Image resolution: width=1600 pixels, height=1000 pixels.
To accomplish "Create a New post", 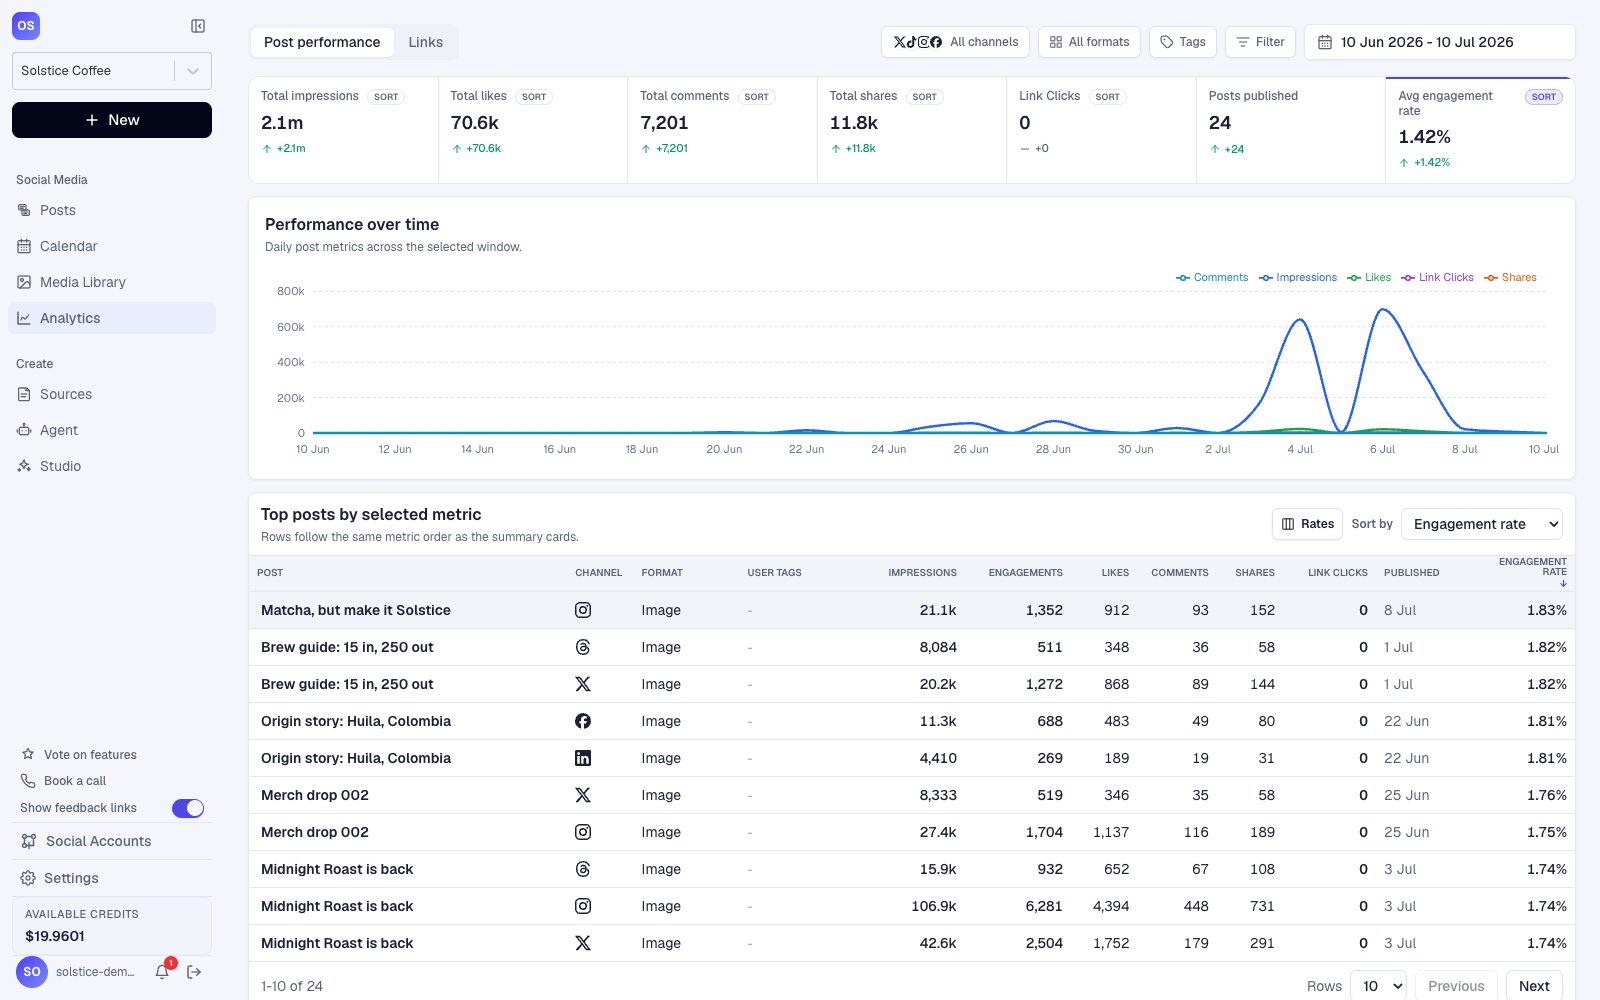I will 112,120.
